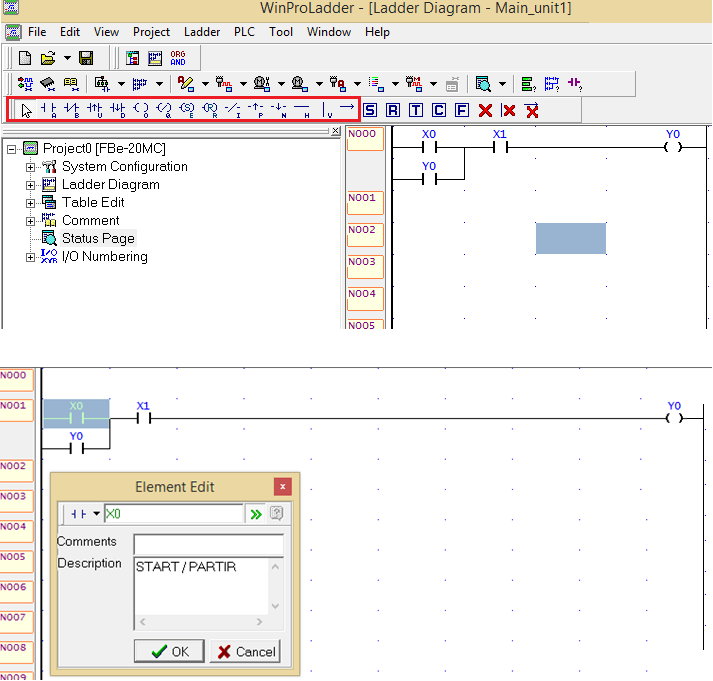Viewport: 713px width, 681px height.
Task: Open the Ladder menu
Action: tap(202, 32)
